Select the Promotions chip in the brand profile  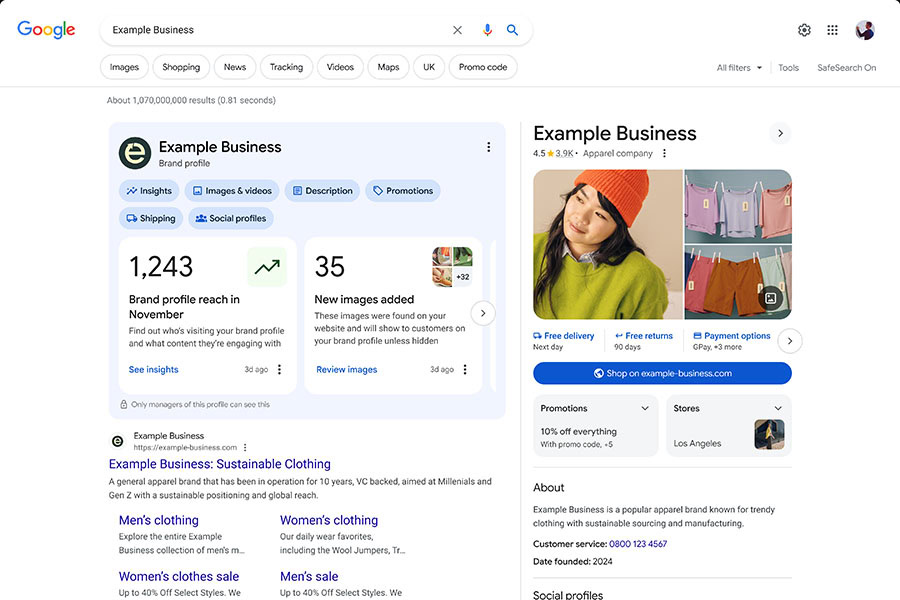(x=403, y=191)
